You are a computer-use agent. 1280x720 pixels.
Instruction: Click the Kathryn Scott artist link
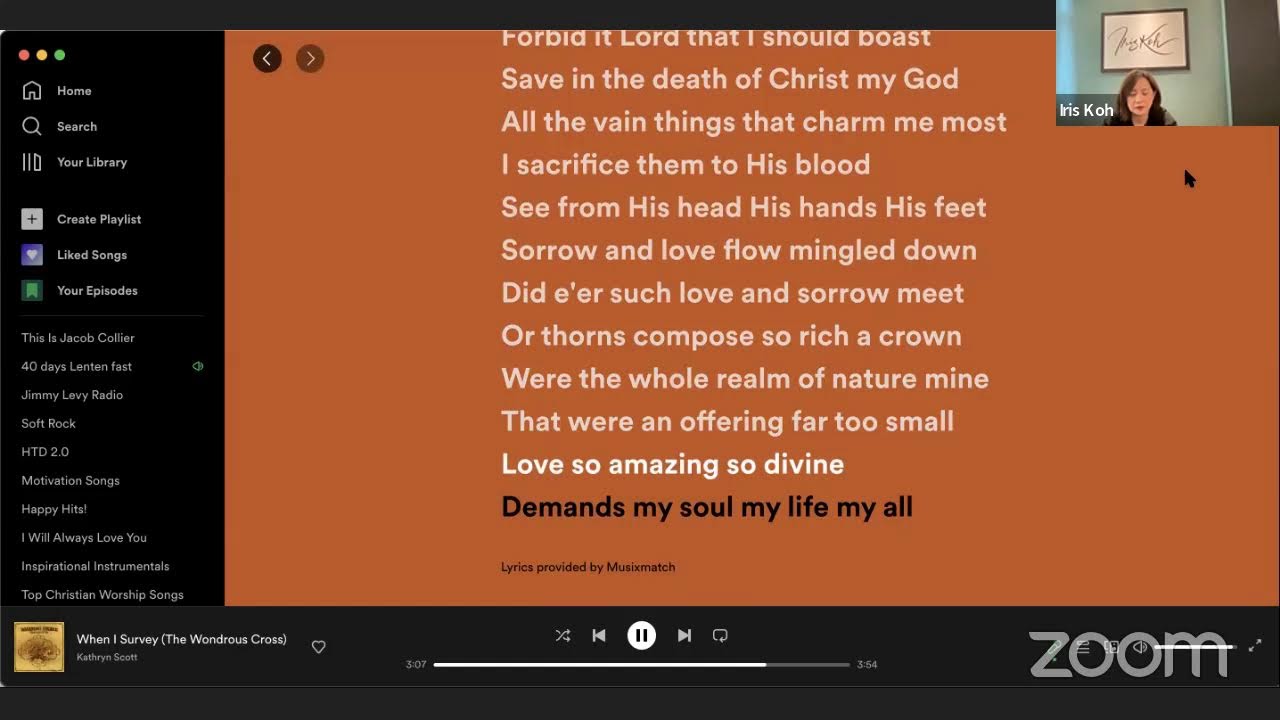(x=107, y=657)
